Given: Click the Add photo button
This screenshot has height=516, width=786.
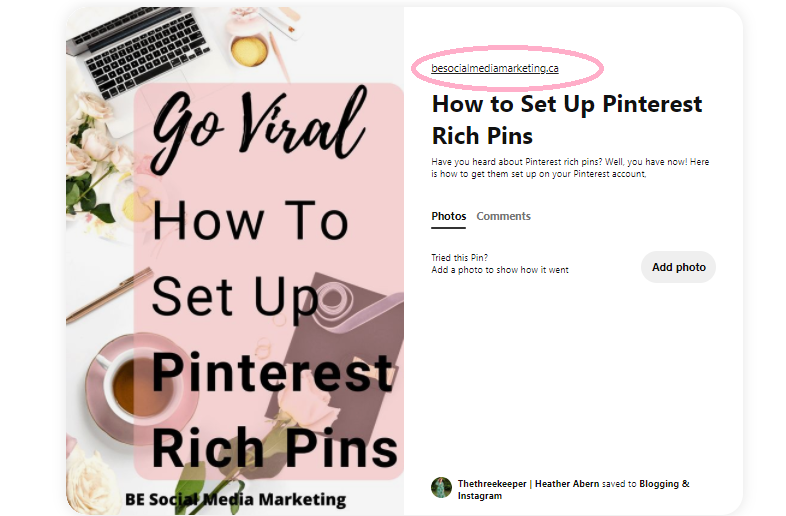Looking at the screenshot, I should pos(678,267).
